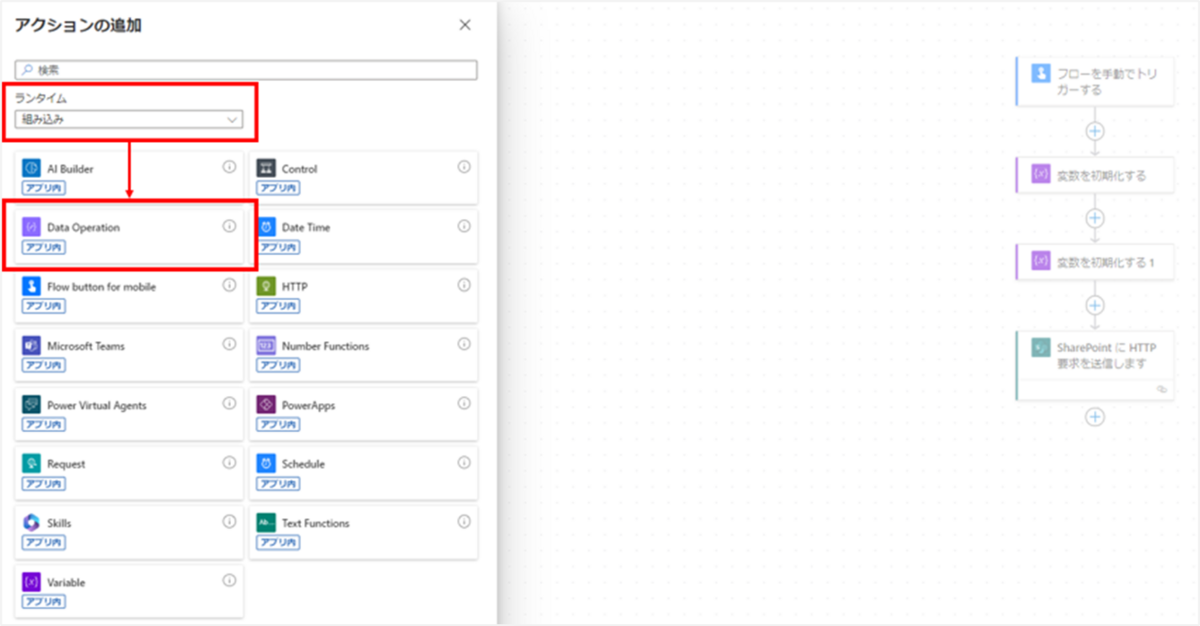Click the Data Operation connector icon

tap(30, 227)
